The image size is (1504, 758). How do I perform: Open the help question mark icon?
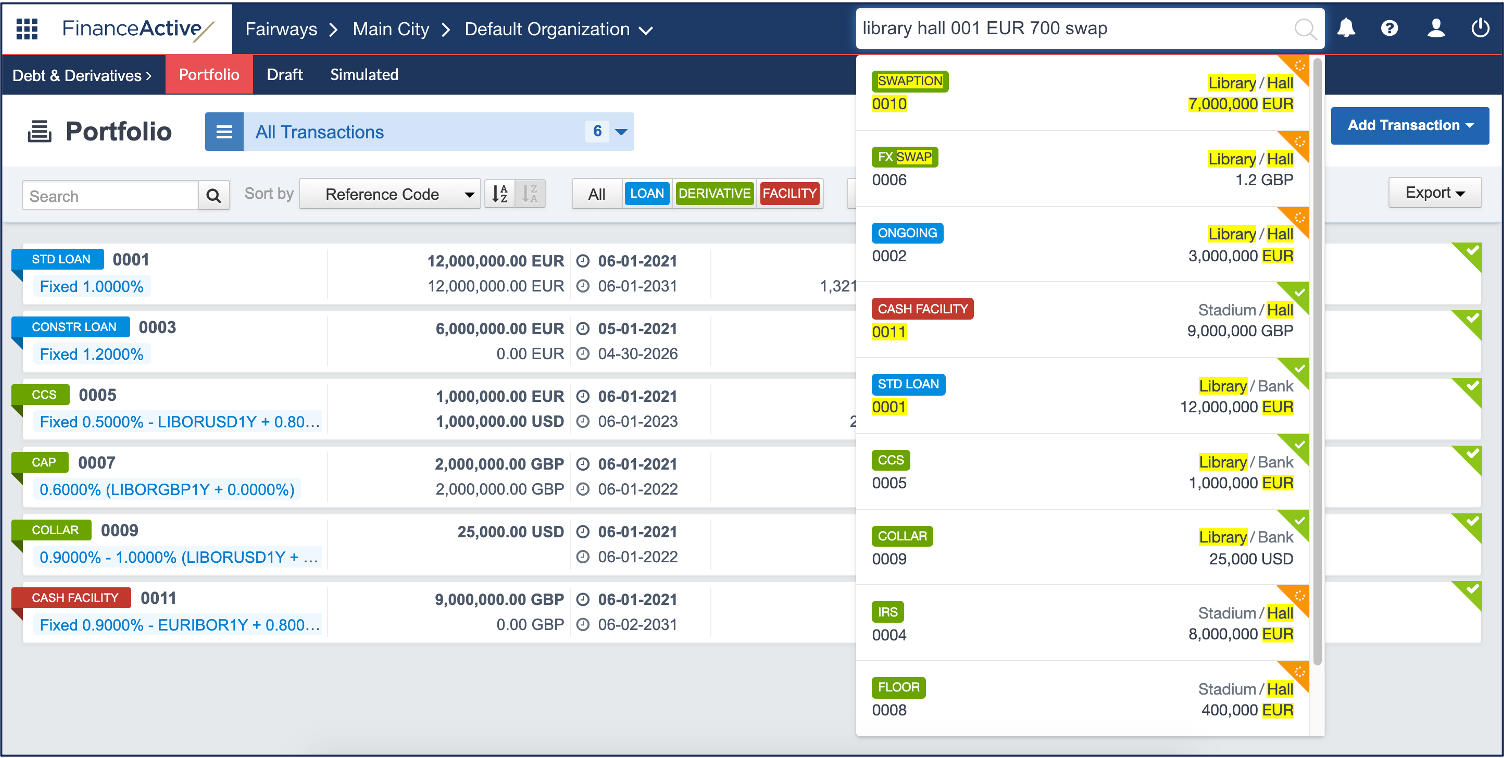1390,29
